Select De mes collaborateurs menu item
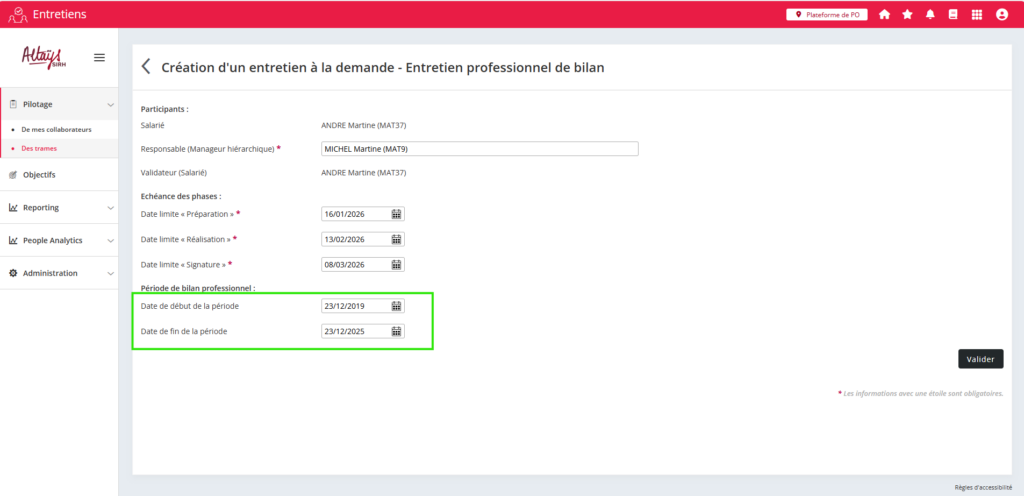The width and height of the screenshot is (1024, 496). (56, 130)
